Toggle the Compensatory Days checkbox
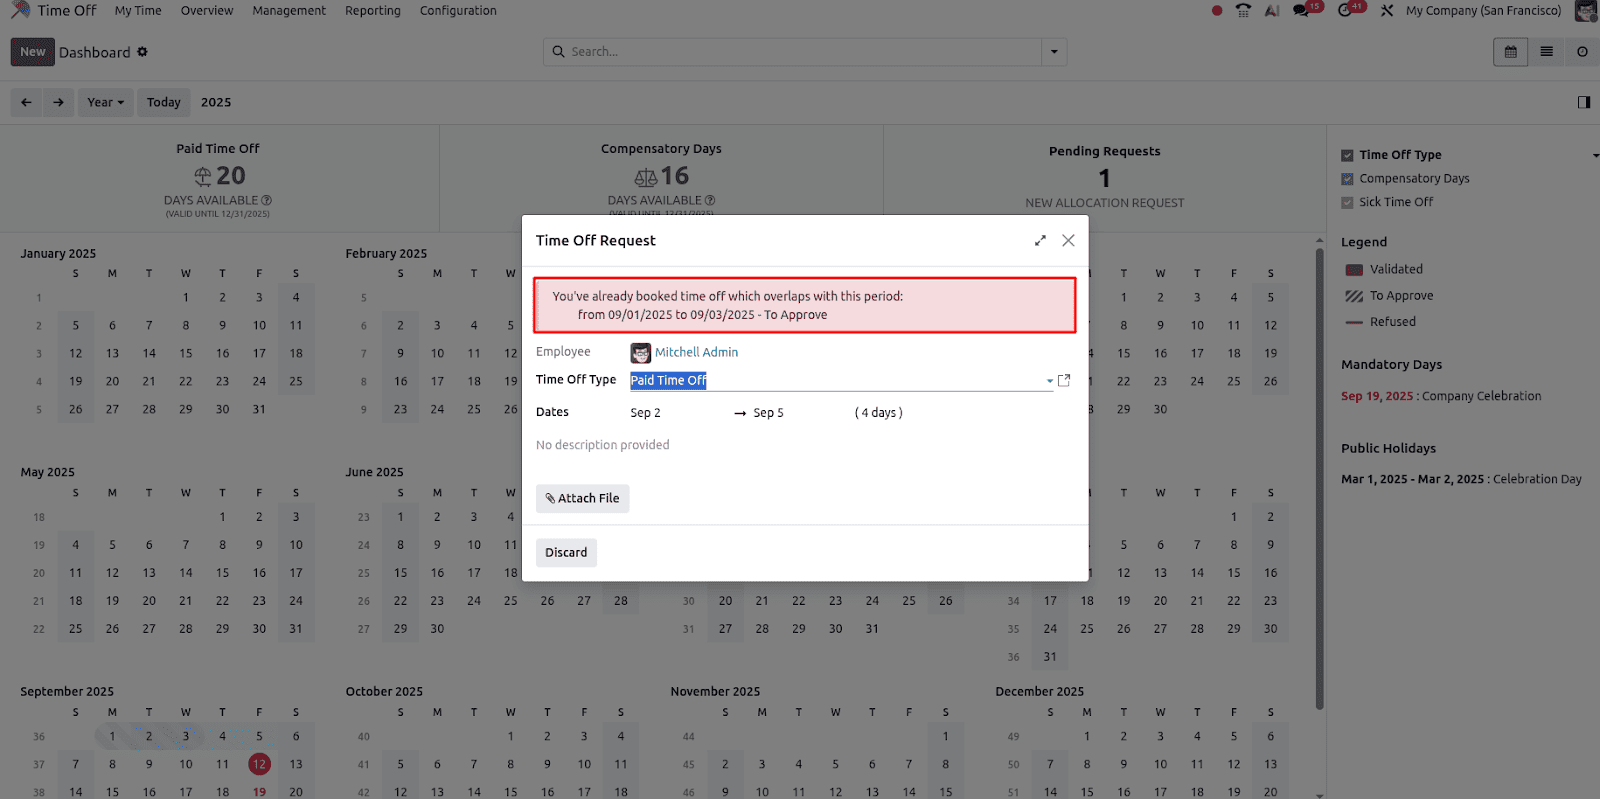This screenshot has height=799, width=1600. (x=1347, y=178)
